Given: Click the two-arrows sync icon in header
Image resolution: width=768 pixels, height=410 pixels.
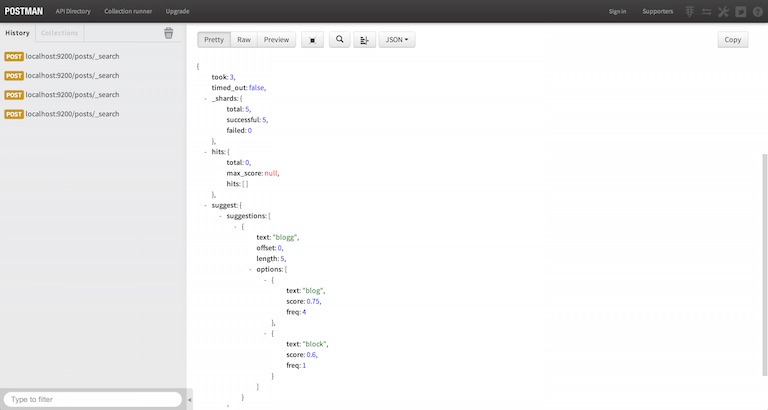Looking at the screenshot, I should 706,11.
